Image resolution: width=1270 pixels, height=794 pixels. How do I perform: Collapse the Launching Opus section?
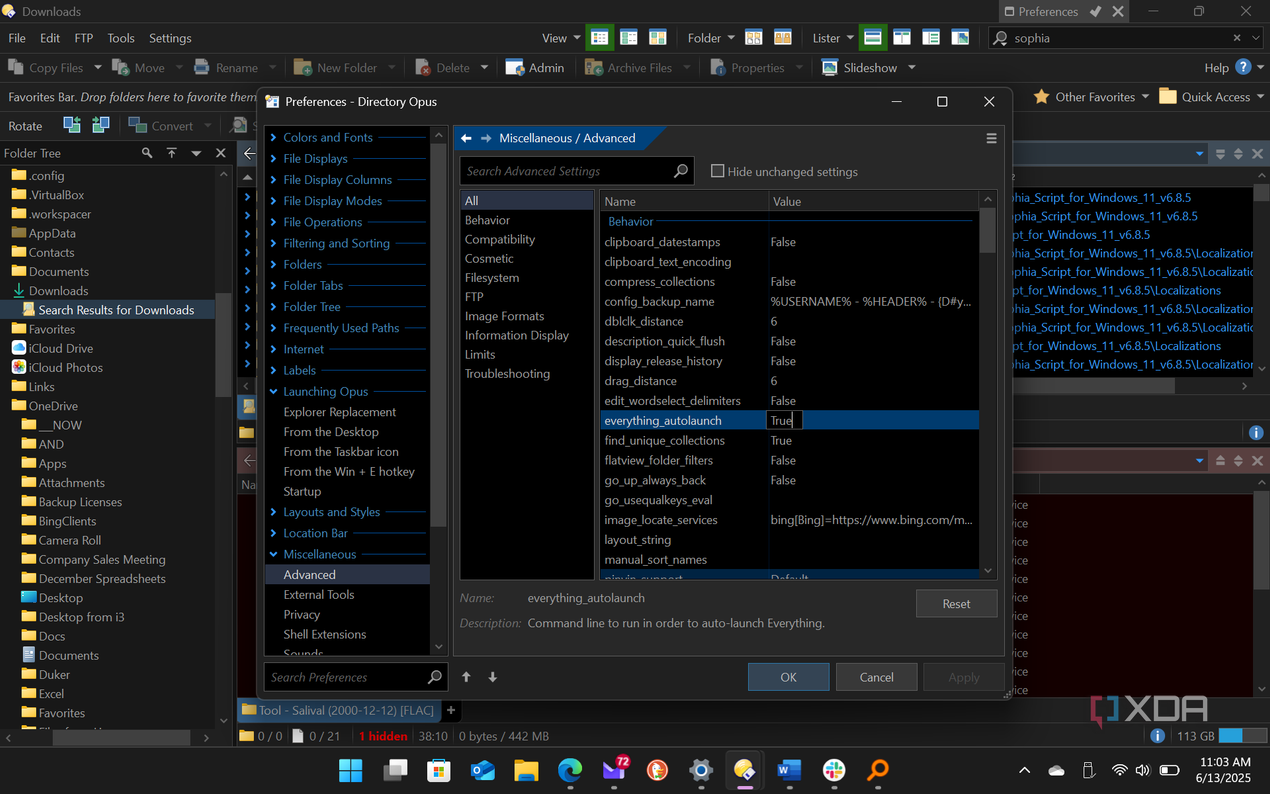pyautogui.click(x=274, y=392)
